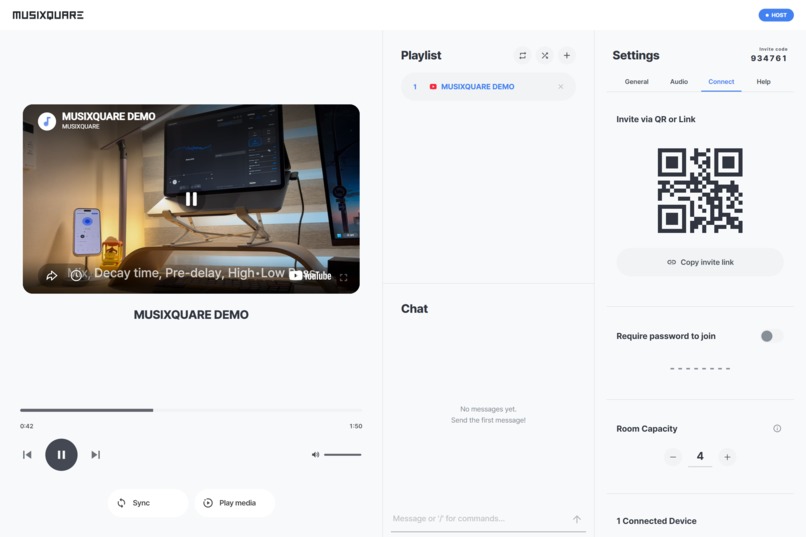Toggle playlist shuffle icon

tap(544, 55)
